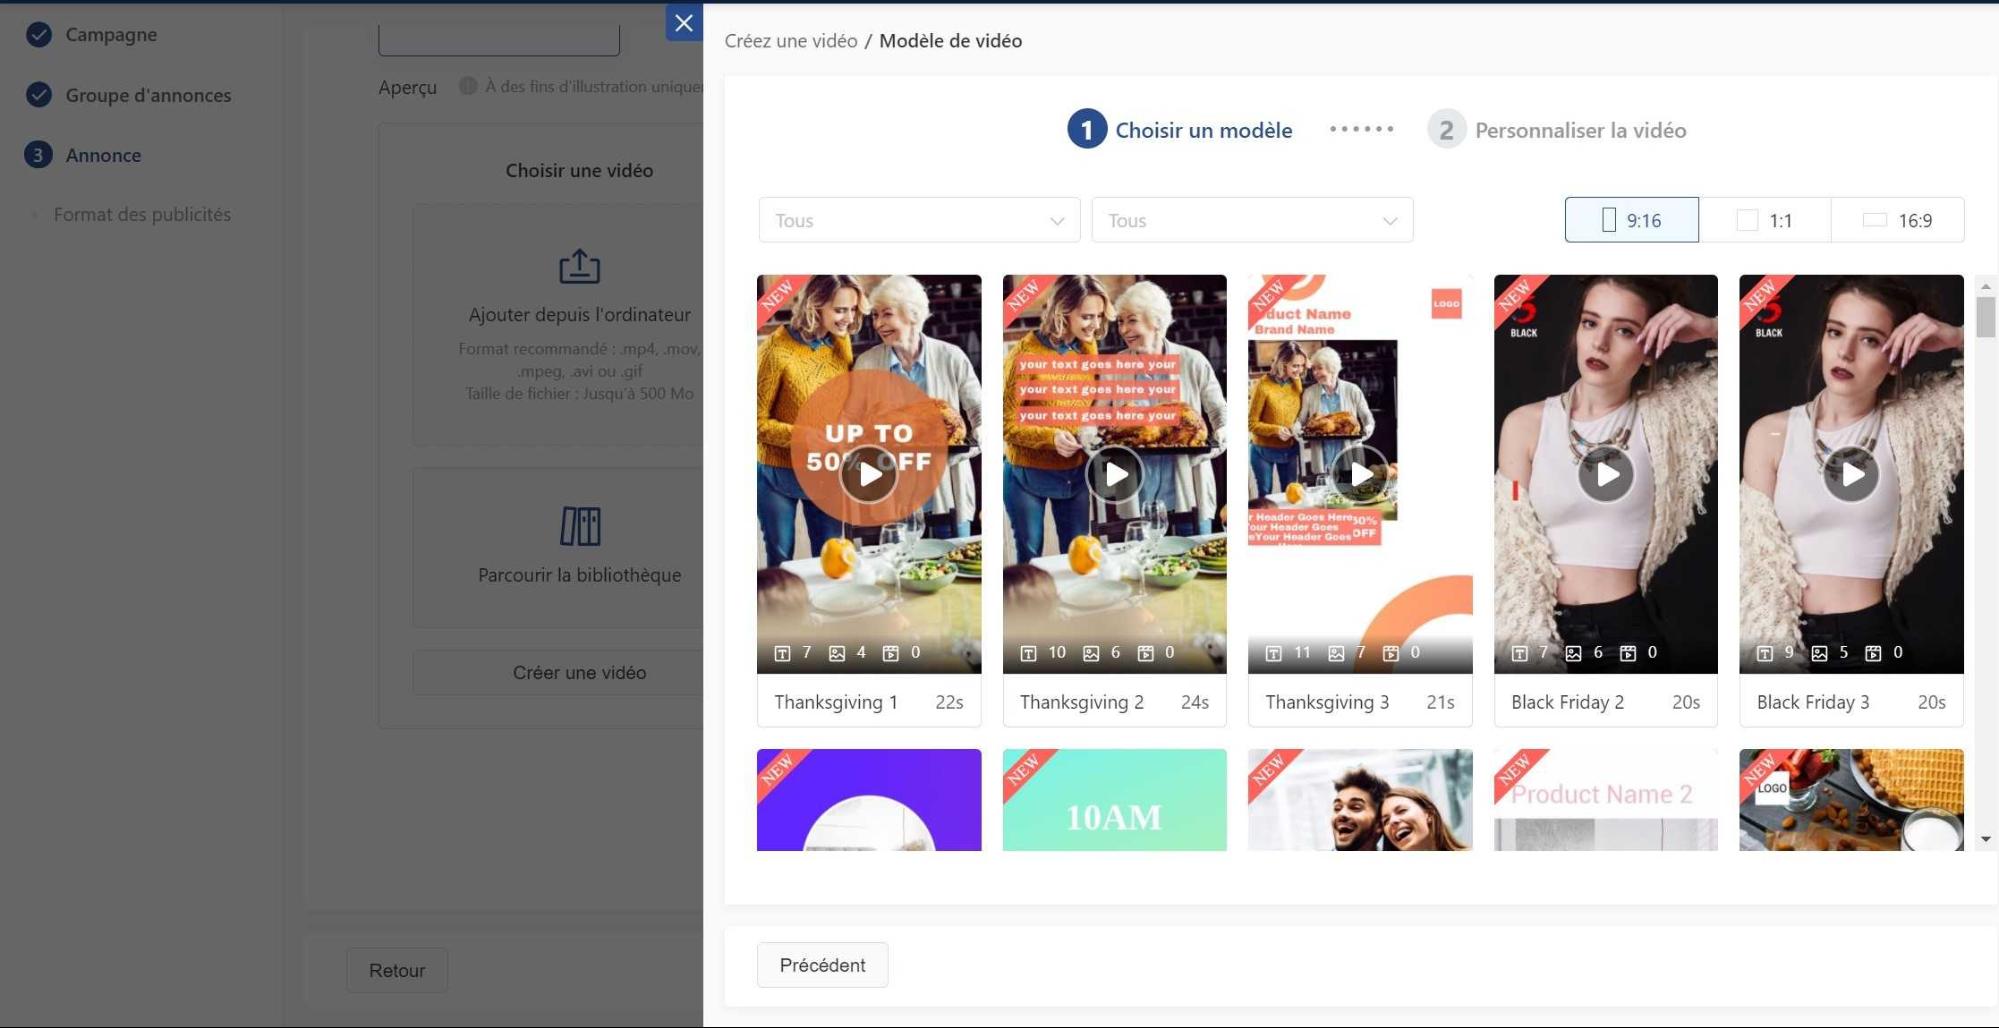This screenshot has width=1999, height=1028.
Task: Play the Black Friday 2 template preview
Action: pyautogui.click(x=1606, y=474)
